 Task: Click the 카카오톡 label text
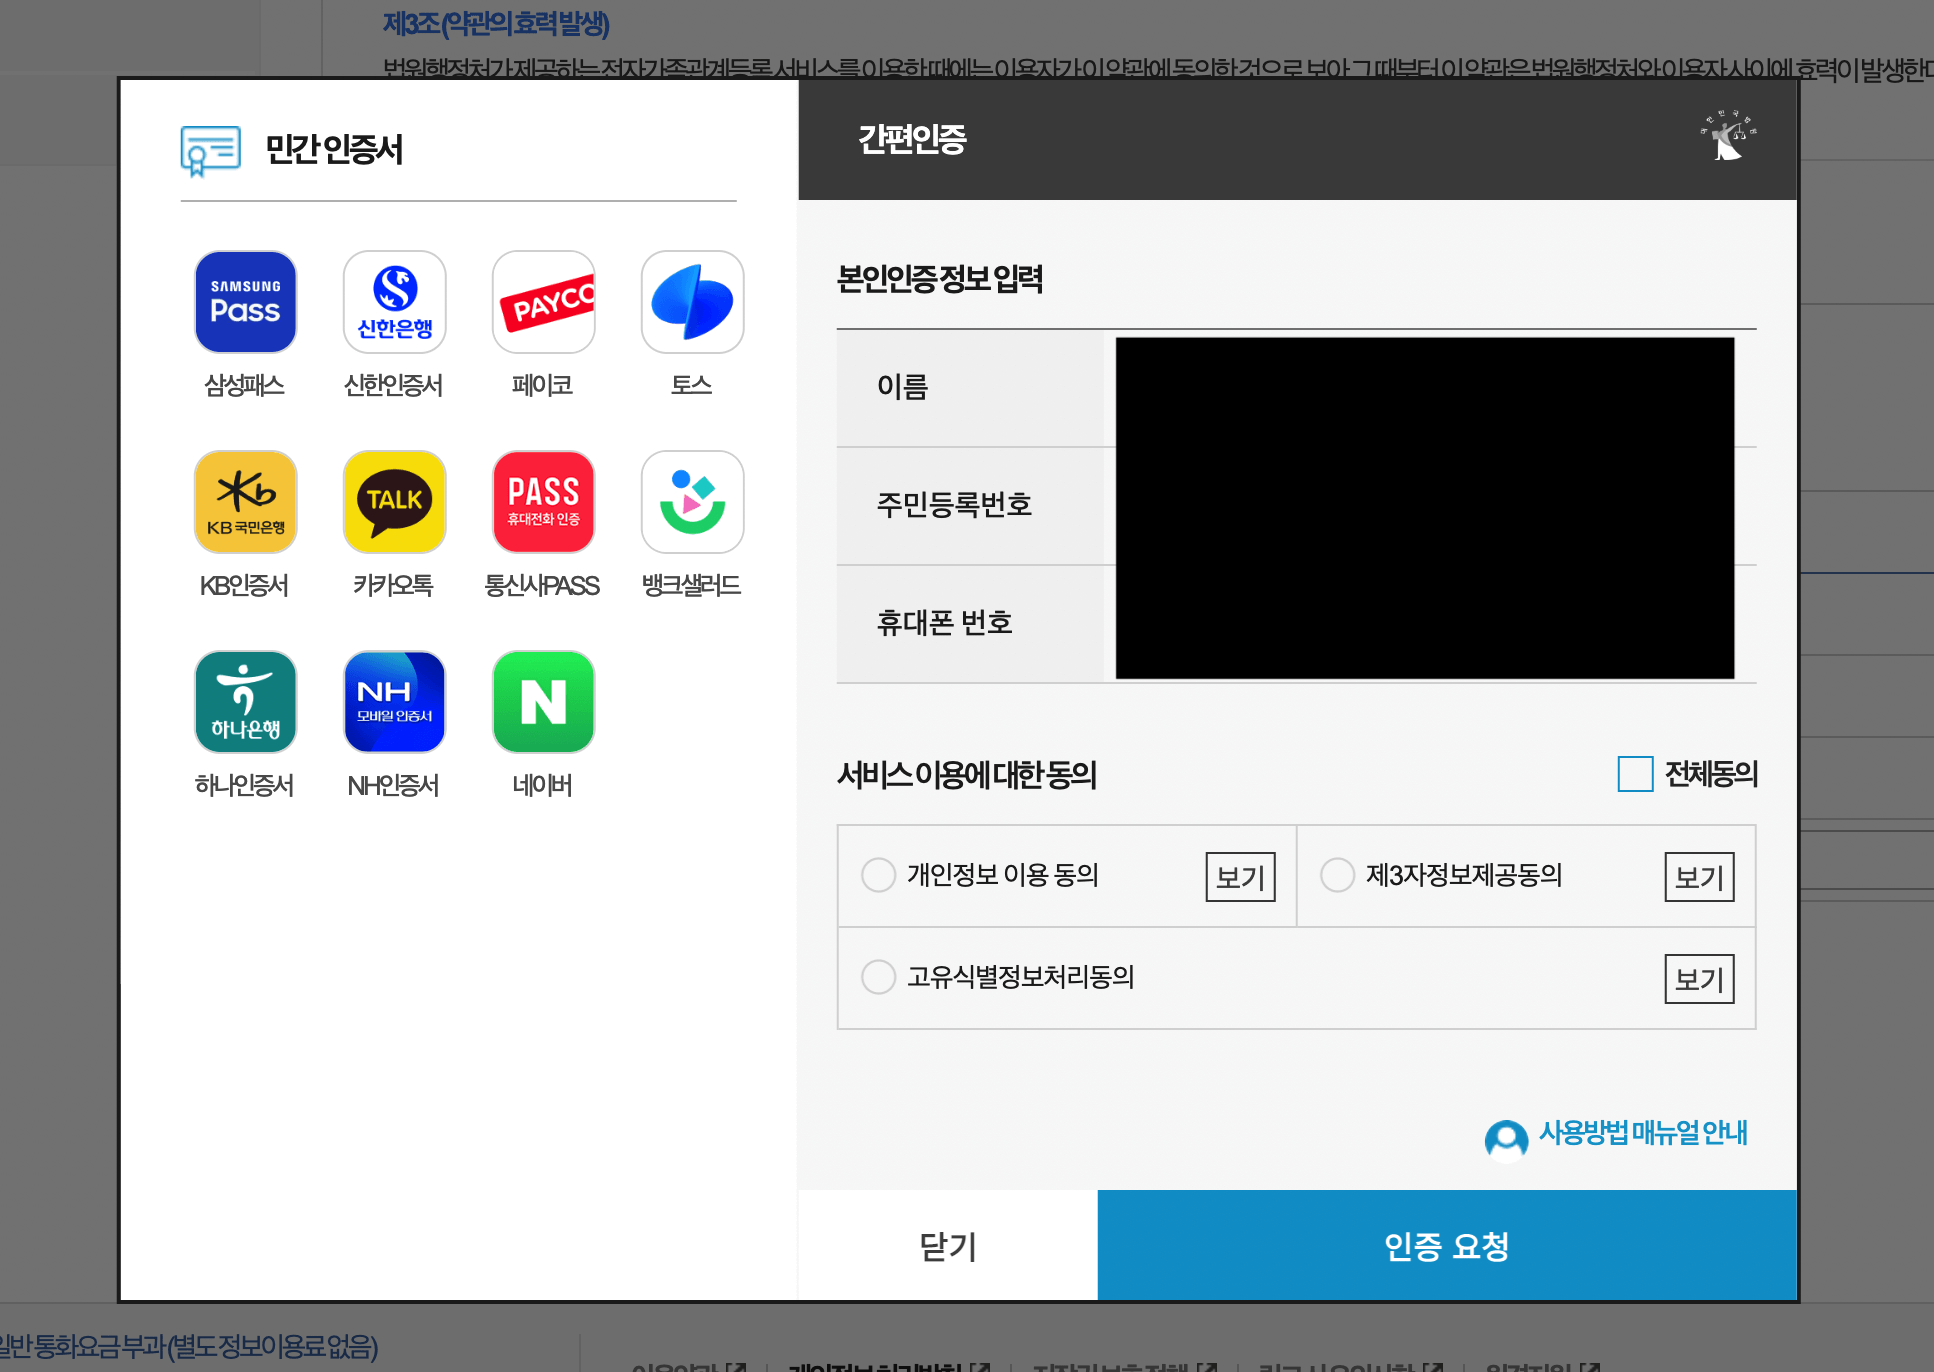coord(394,585)
